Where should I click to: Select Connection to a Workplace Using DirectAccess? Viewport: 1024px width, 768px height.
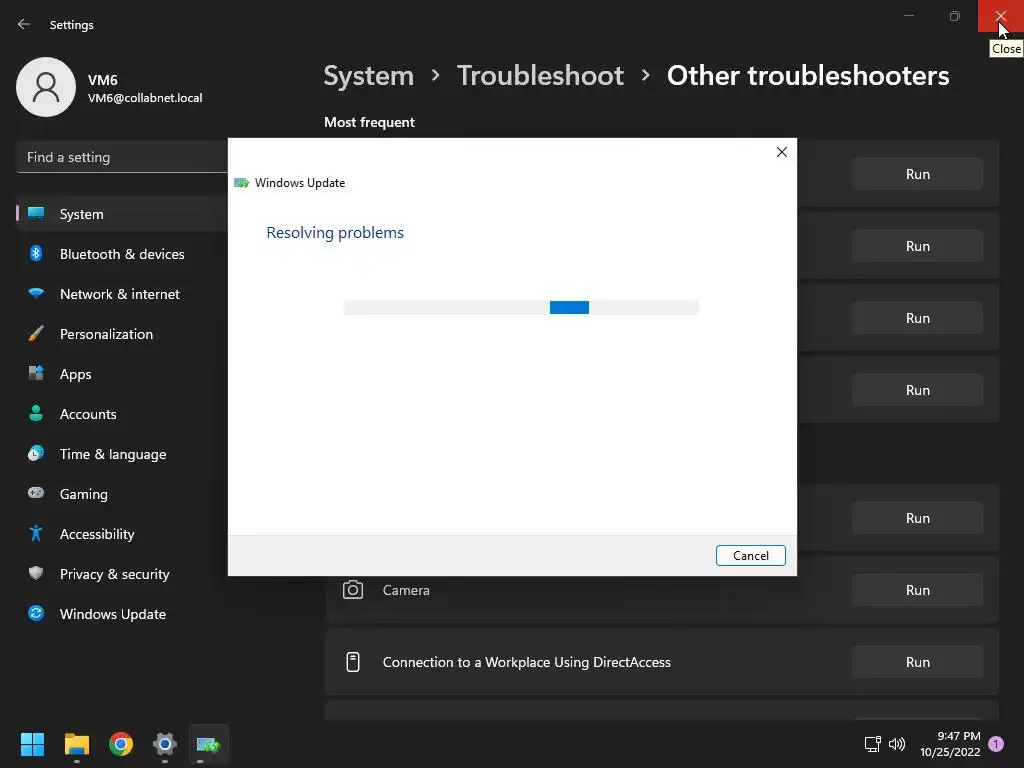[x=526, y=662]
